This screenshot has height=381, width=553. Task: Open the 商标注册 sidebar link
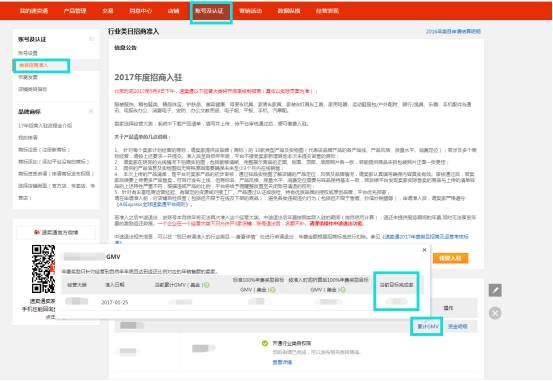point(44,150)
